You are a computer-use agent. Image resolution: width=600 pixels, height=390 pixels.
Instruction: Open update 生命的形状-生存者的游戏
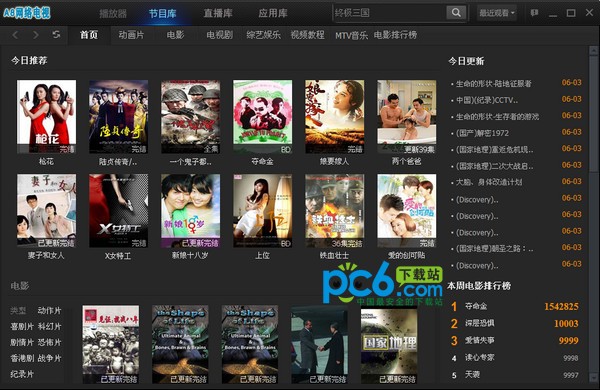[497, 116]
